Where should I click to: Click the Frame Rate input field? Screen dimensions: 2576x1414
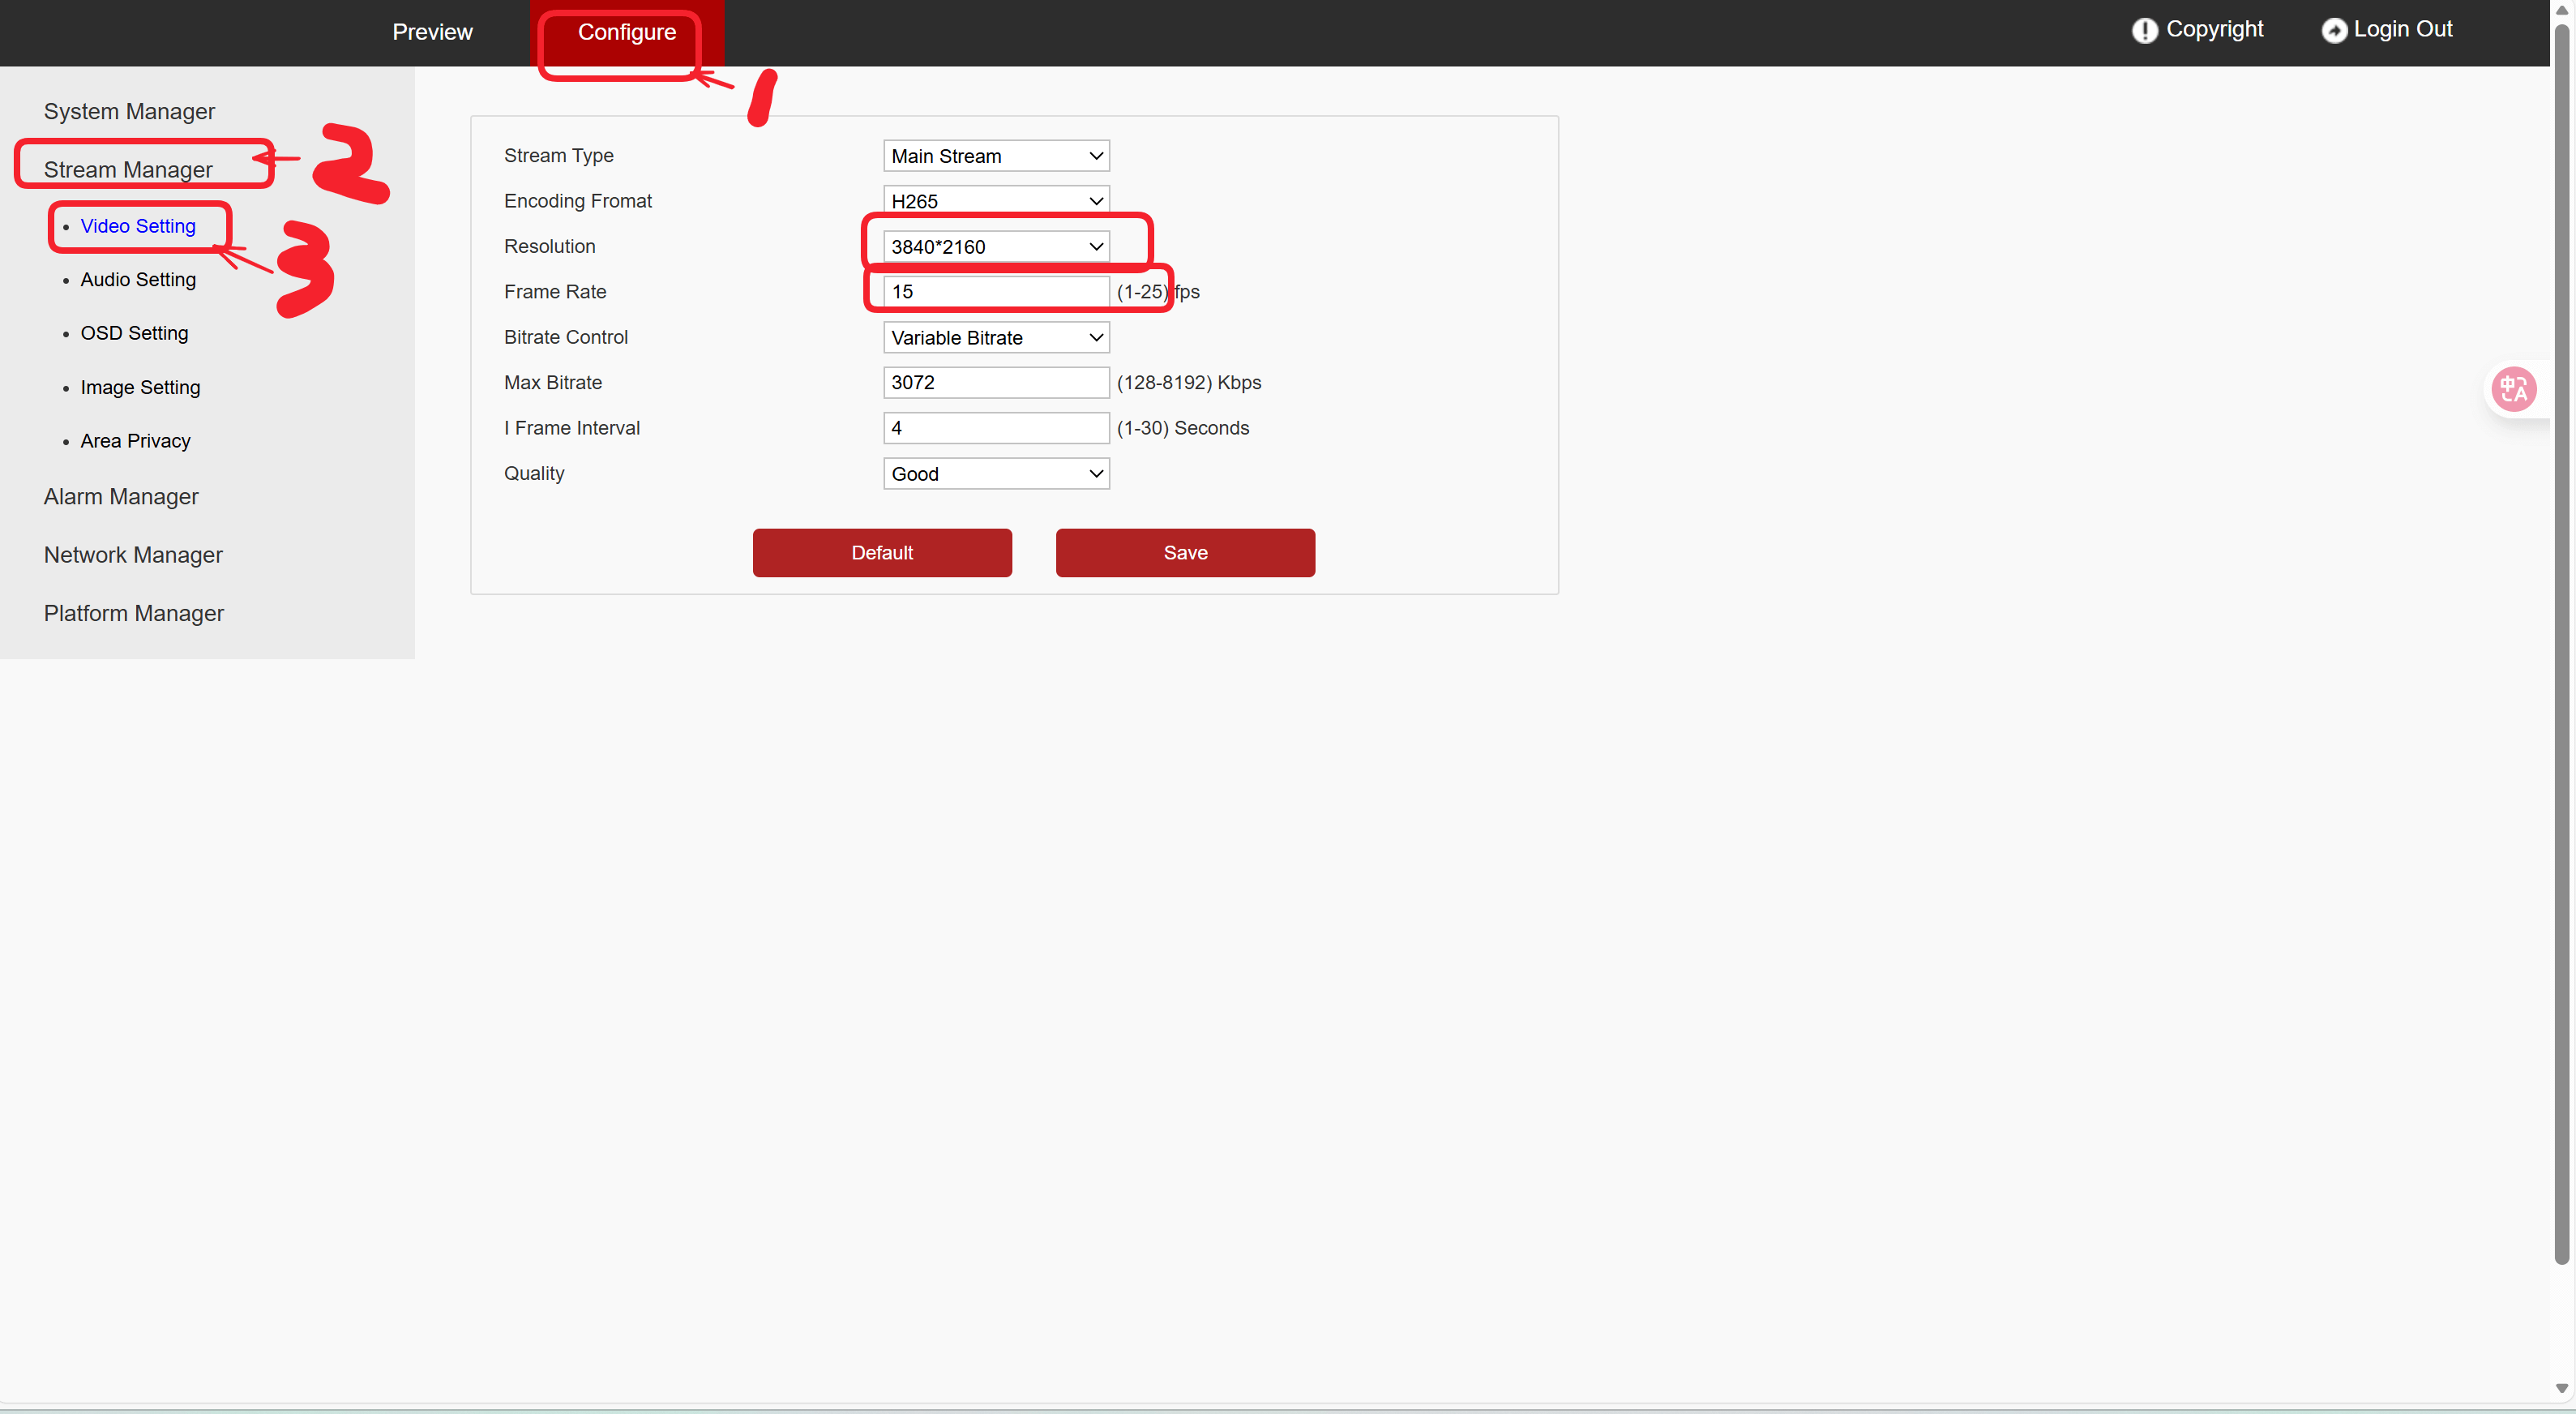[x=995, y=292]
